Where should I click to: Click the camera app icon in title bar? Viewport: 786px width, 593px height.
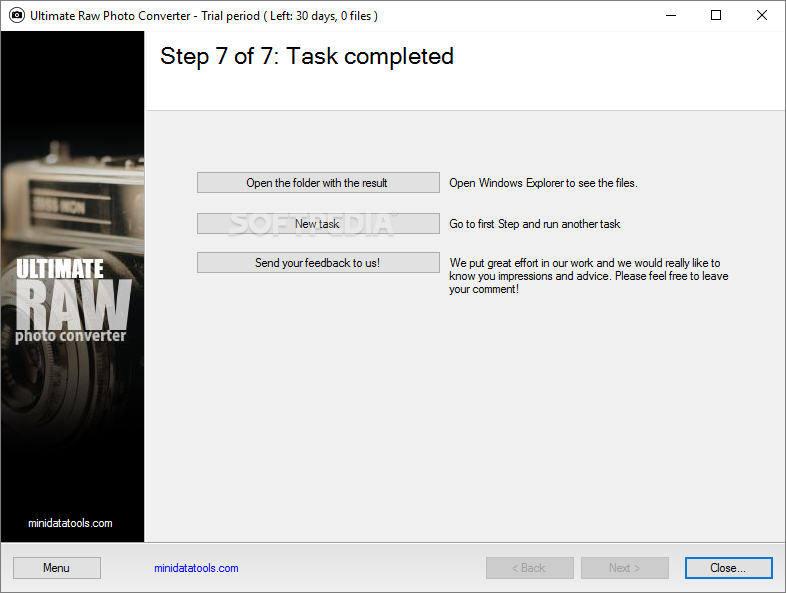click(17, 16)
